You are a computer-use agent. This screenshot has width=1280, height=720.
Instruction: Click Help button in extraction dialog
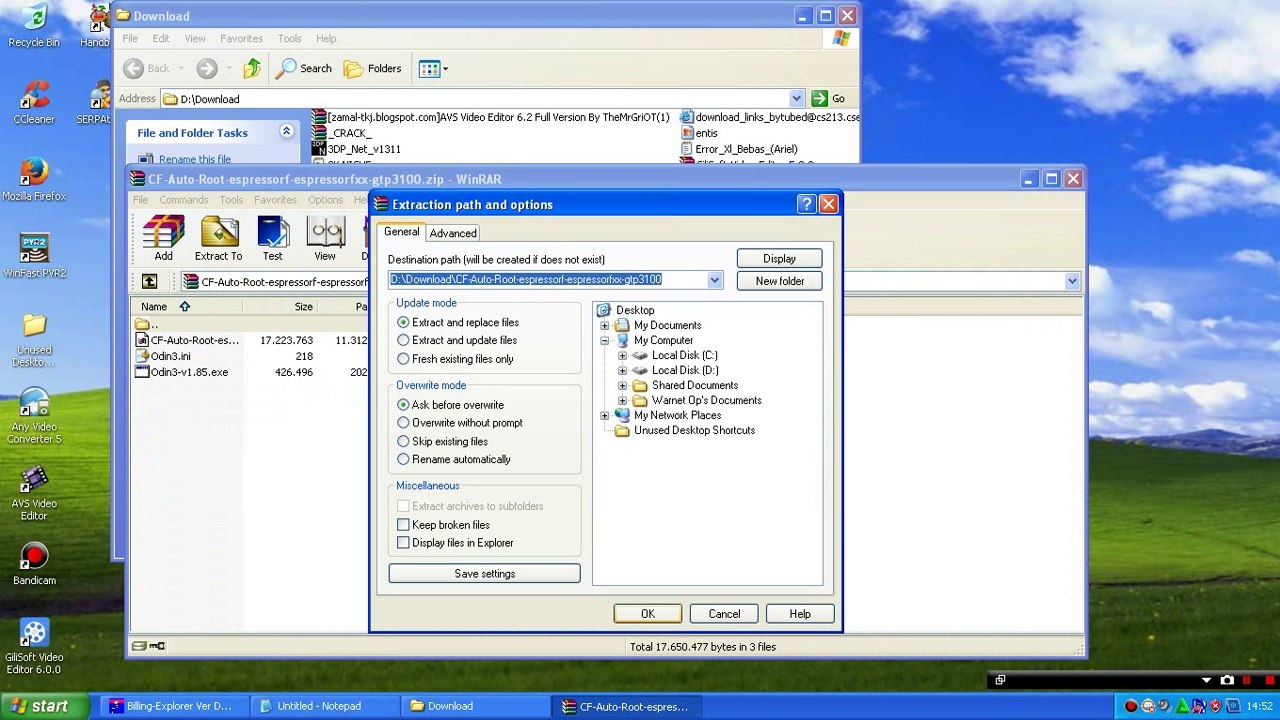tap(800, 614)
